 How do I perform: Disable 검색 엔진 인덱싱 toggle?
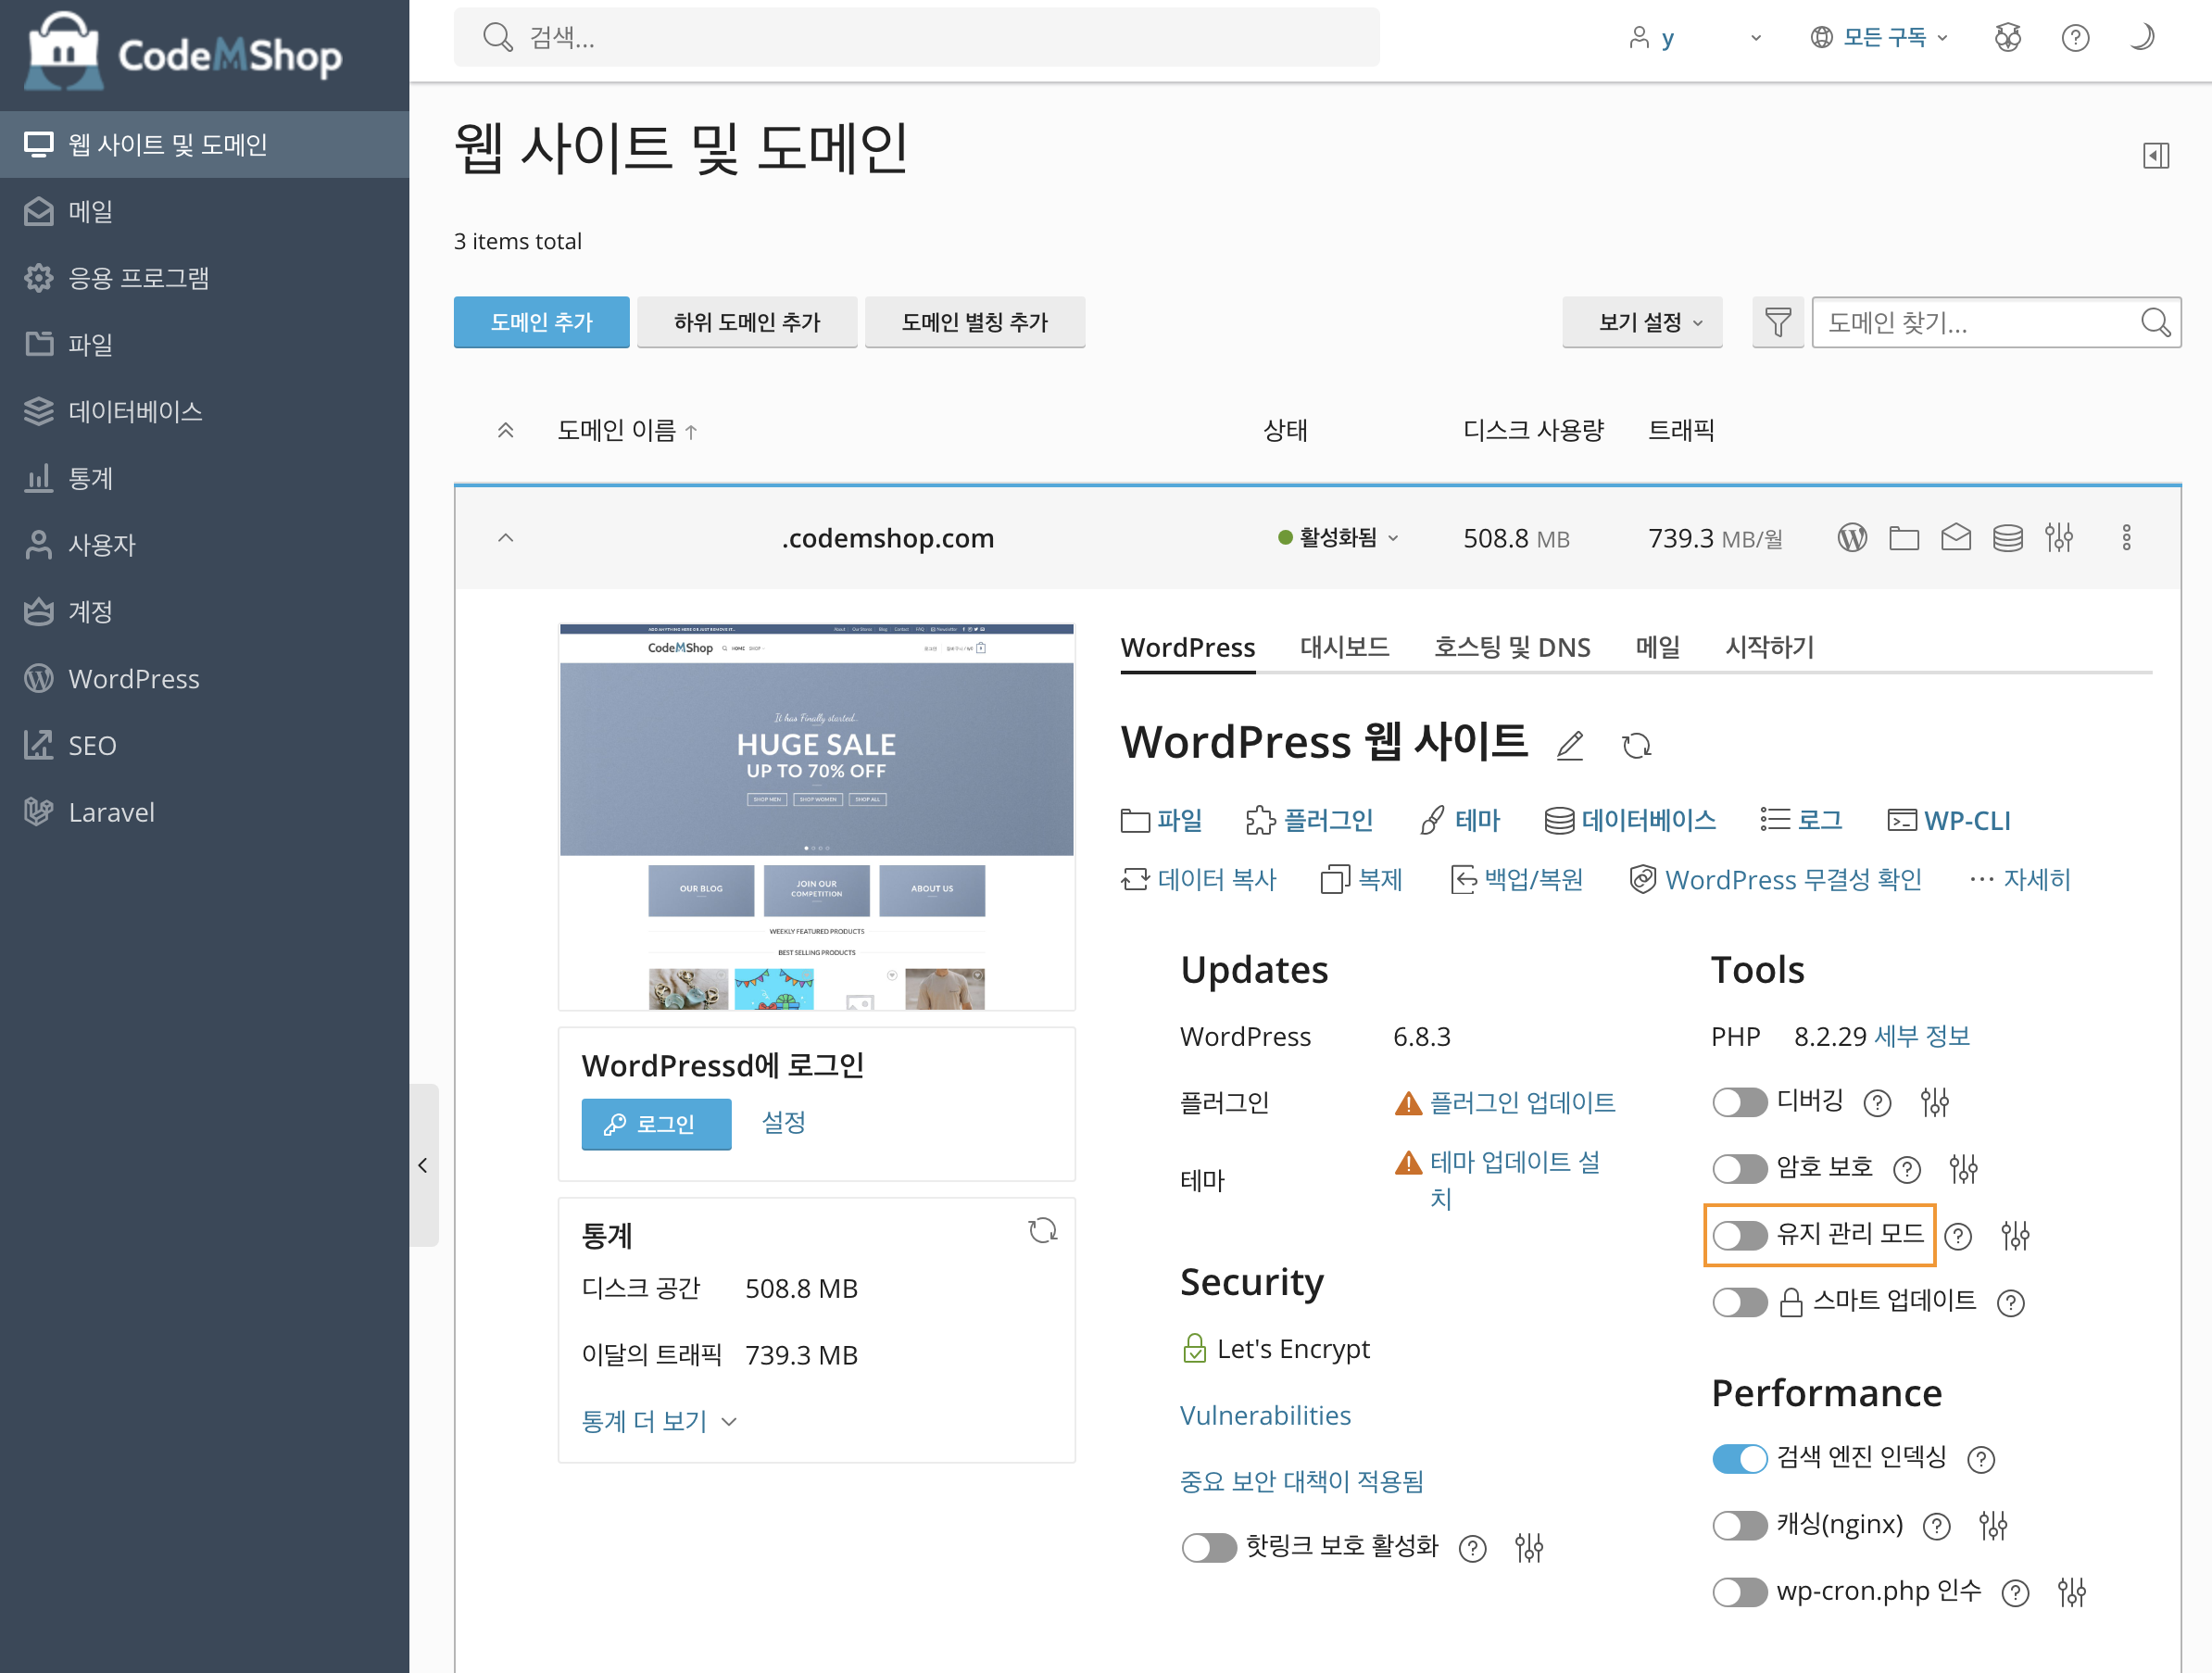tap(1740, 1459)
